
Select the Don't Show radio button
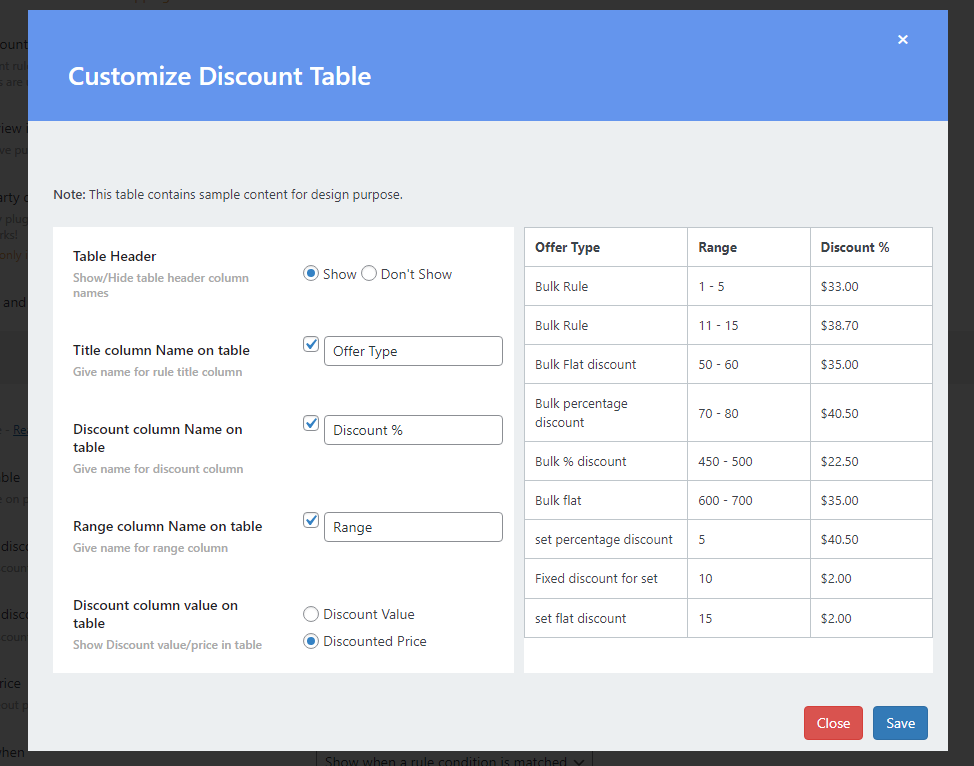coord(369,273)
